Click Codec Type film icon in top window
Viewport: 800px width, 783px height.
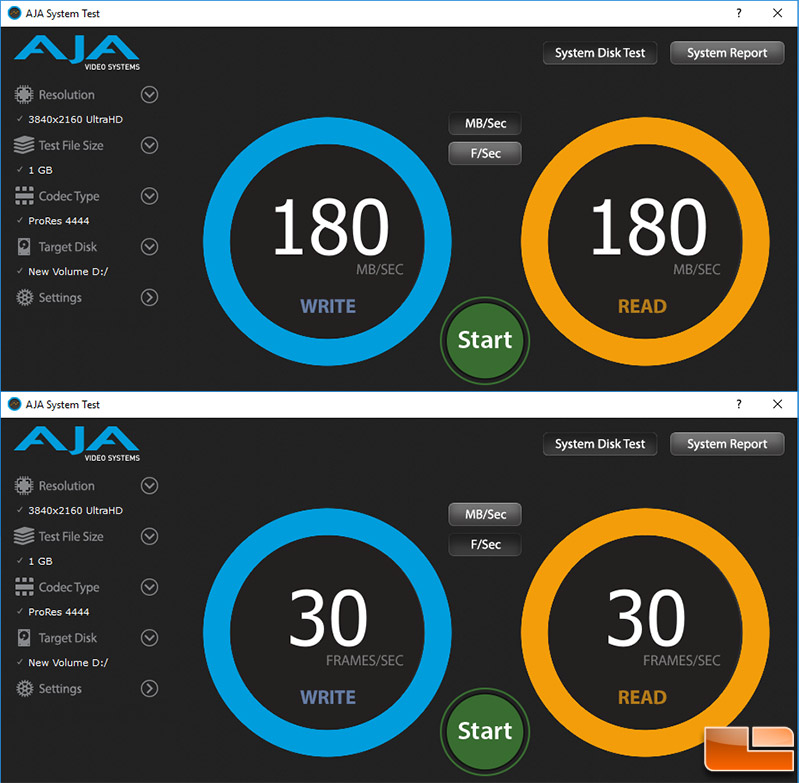[x=24, y=196]
